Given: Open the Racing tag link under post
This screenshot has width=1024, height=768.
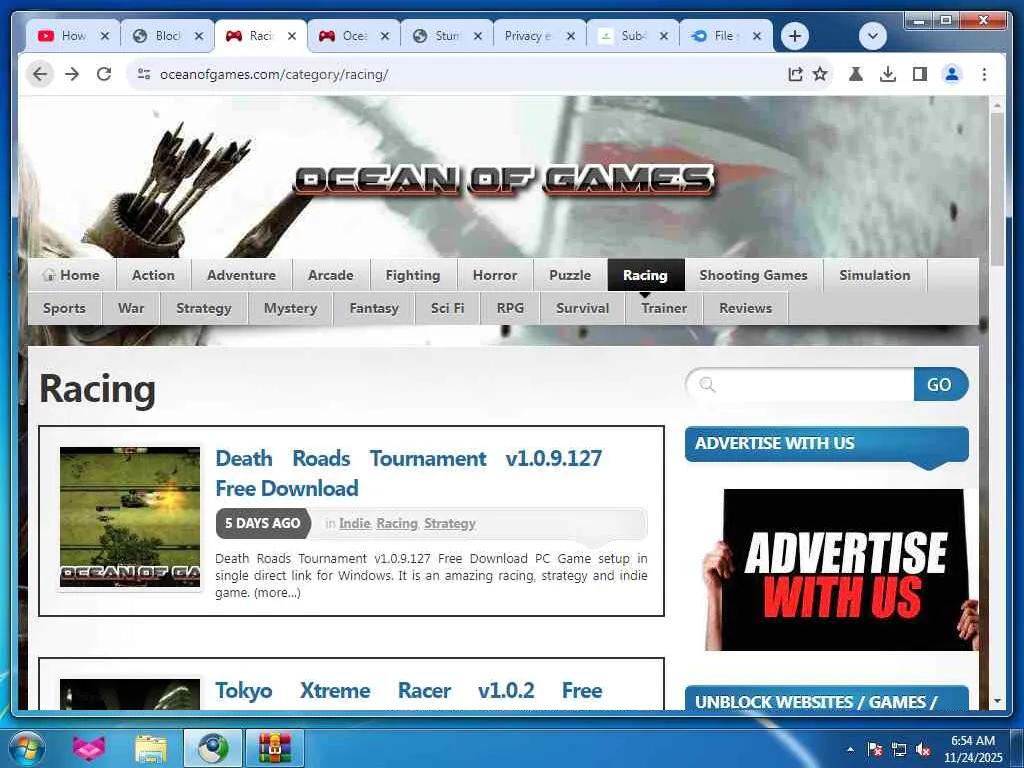Looking at the screenshot, I should (x=397, y=524).
